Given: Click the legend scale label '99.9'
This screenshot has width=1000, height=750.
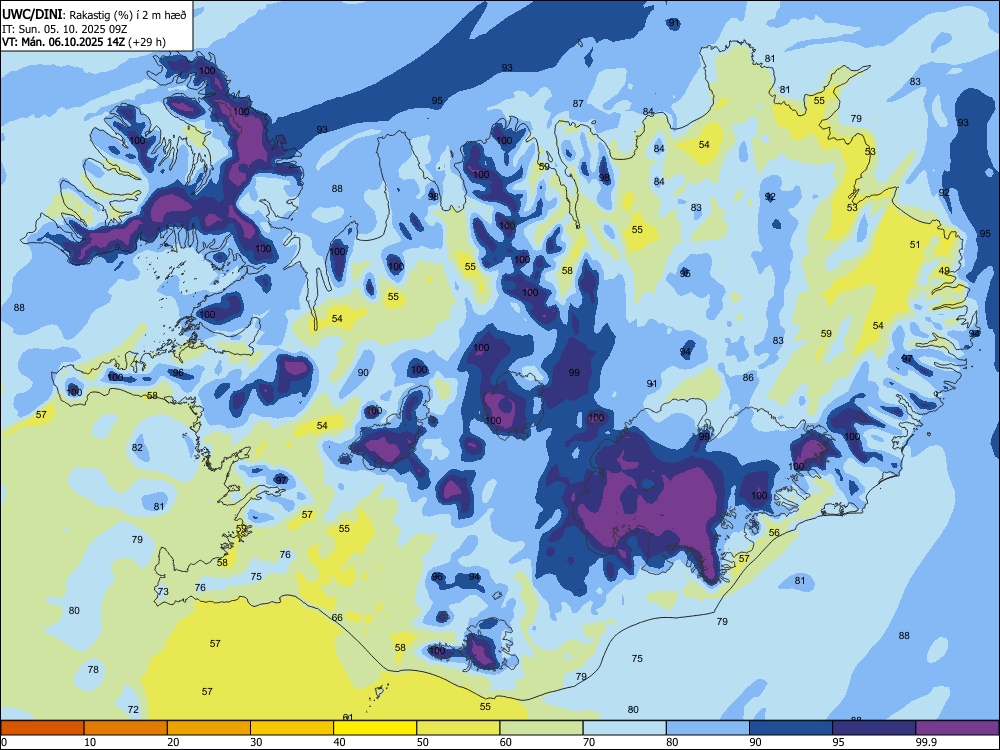Looking at the screenshot, I should point(926,742).
